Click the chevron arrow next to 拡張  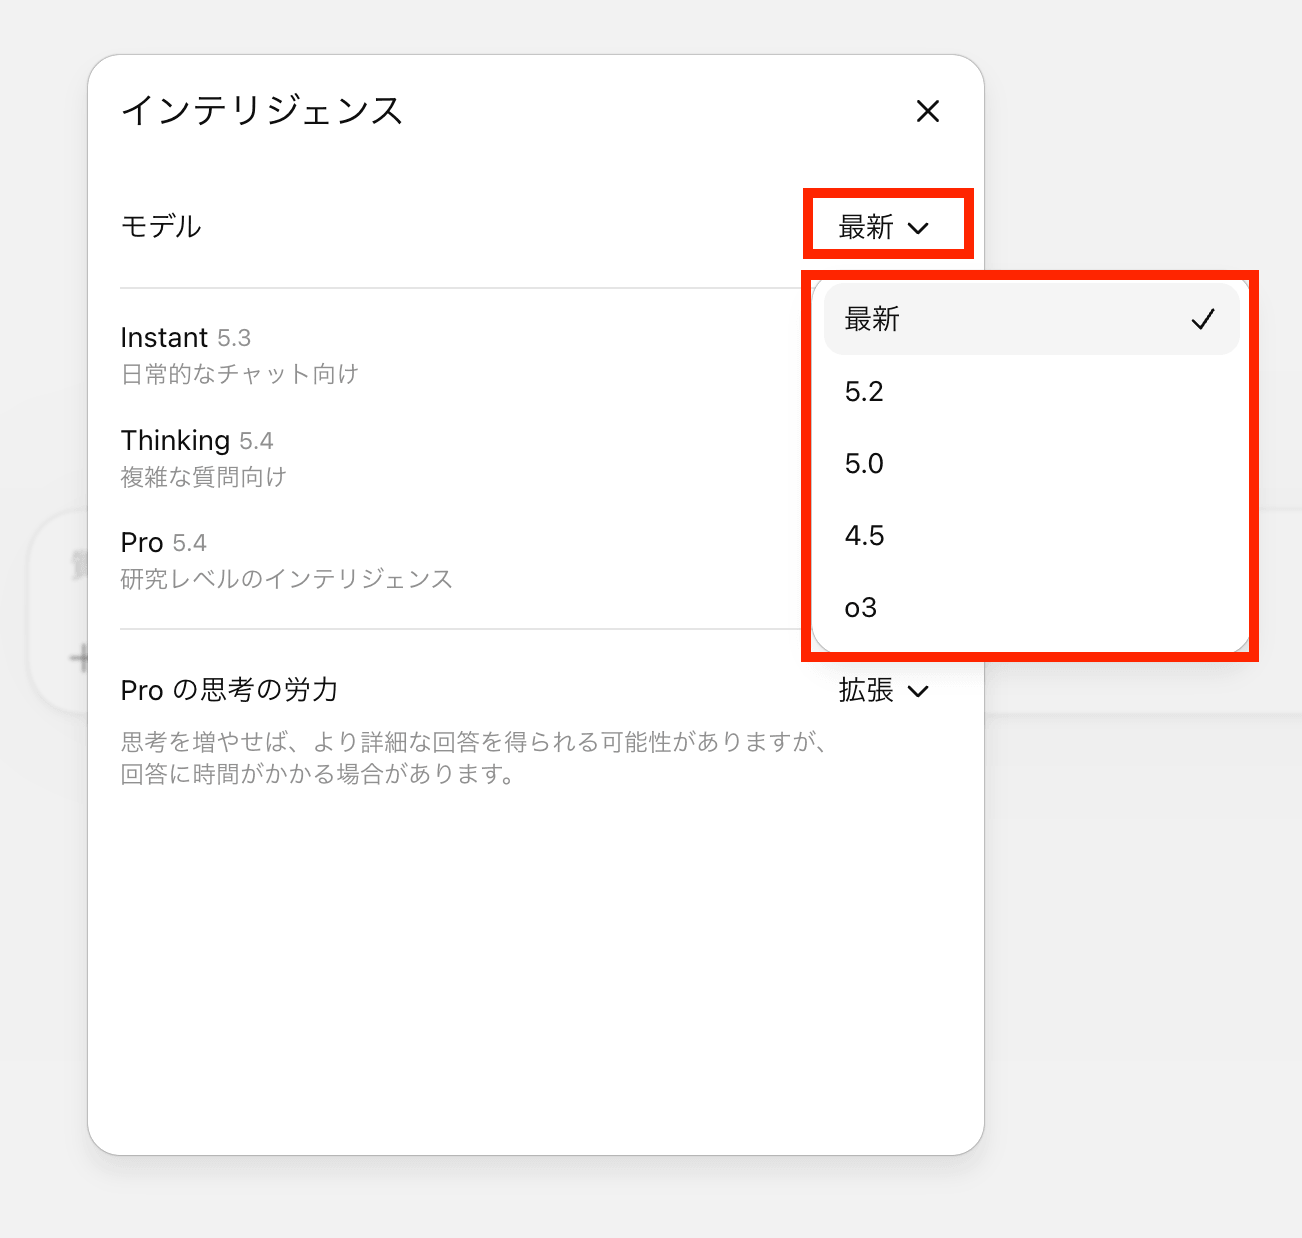click(918, 691)
